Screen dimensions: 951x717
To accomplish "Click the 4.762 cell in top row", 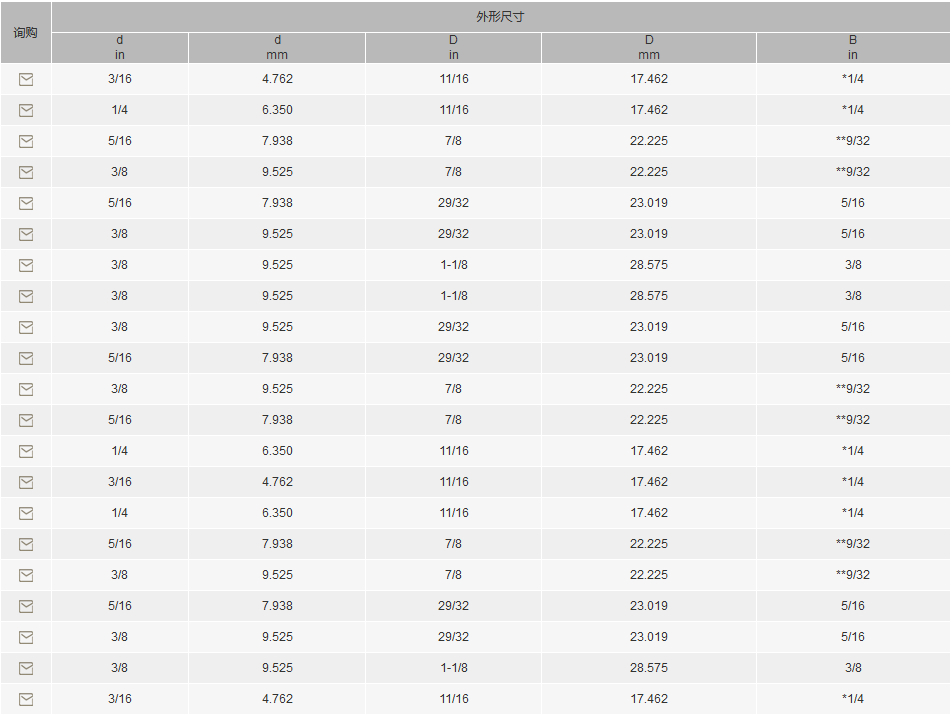I will [277, 79].
